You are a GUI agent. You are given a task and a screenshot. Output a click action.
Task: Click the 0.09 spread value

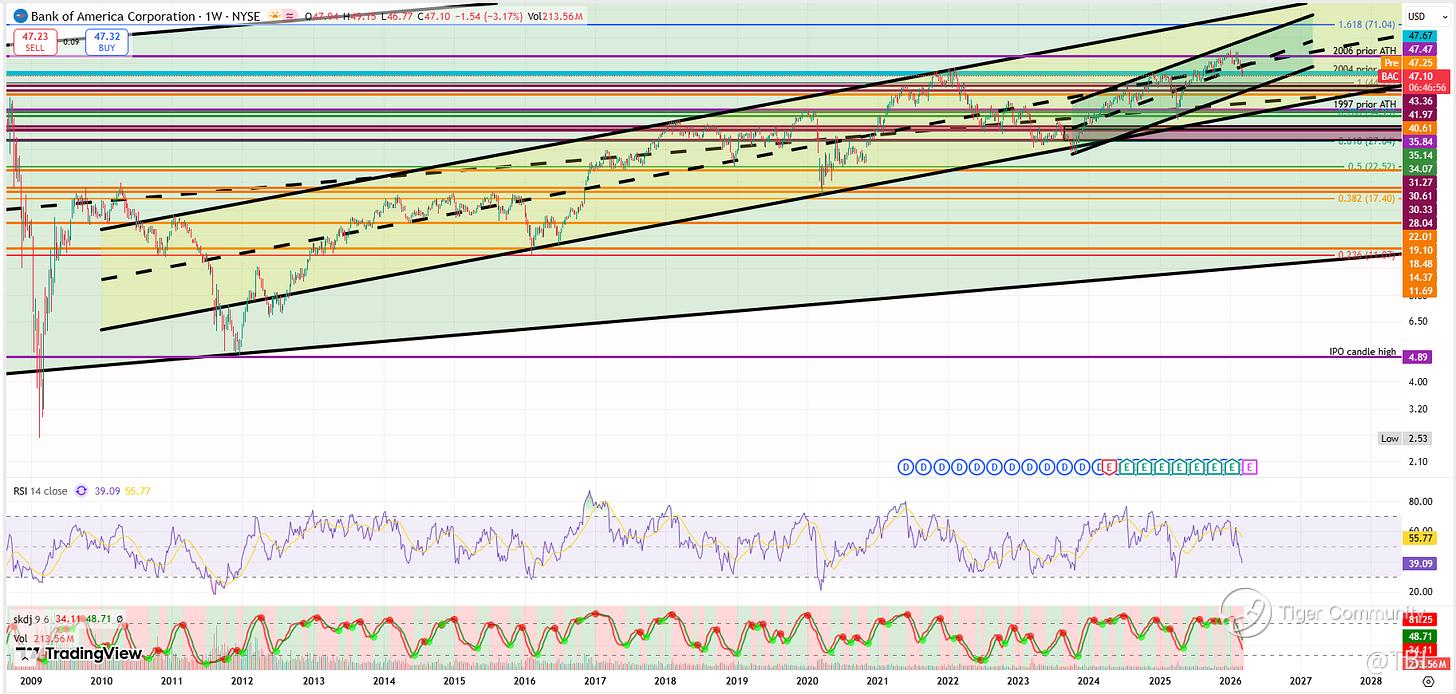[x=70, y=41]
